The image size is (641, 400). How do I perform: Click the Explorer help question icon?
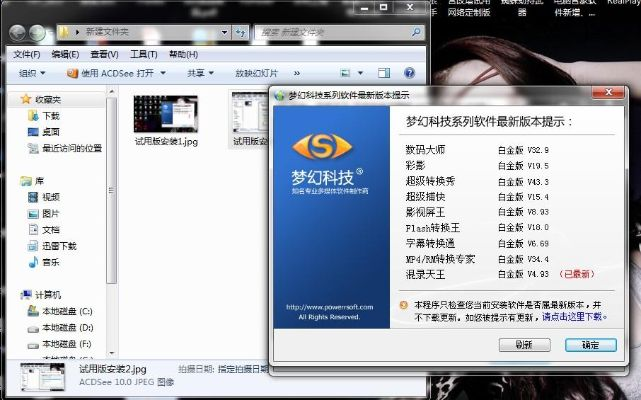(409, 73)
